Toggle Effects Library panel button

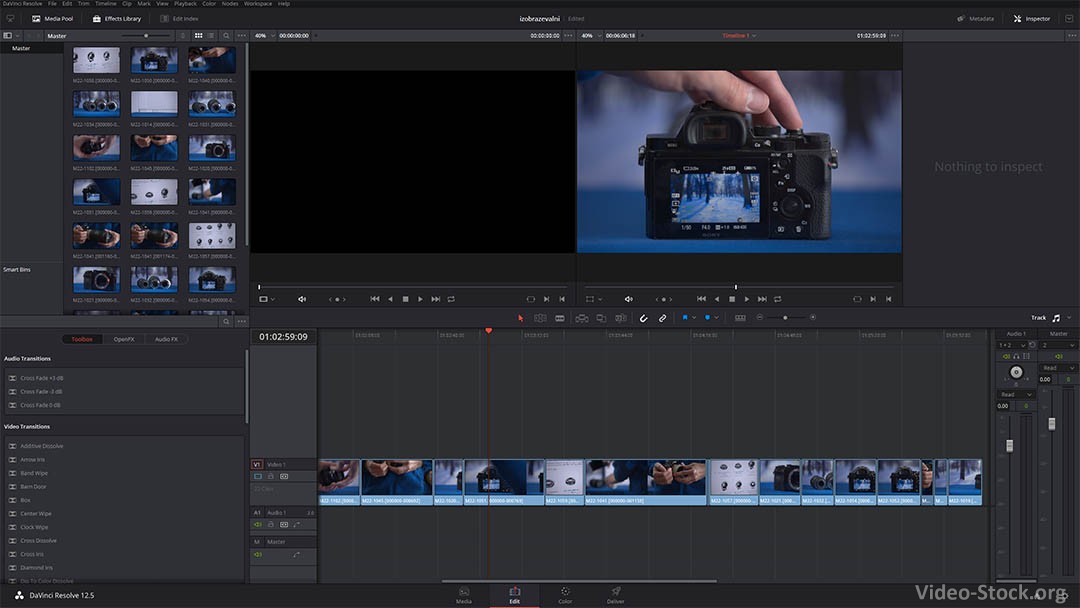[116, 19]
